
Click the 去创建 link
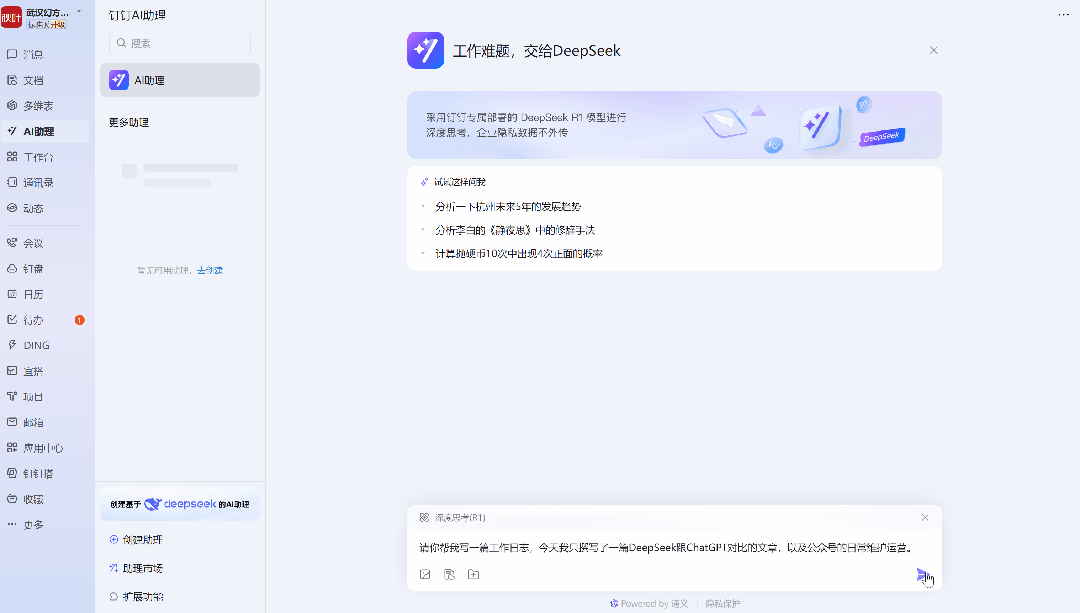[210, 270]
